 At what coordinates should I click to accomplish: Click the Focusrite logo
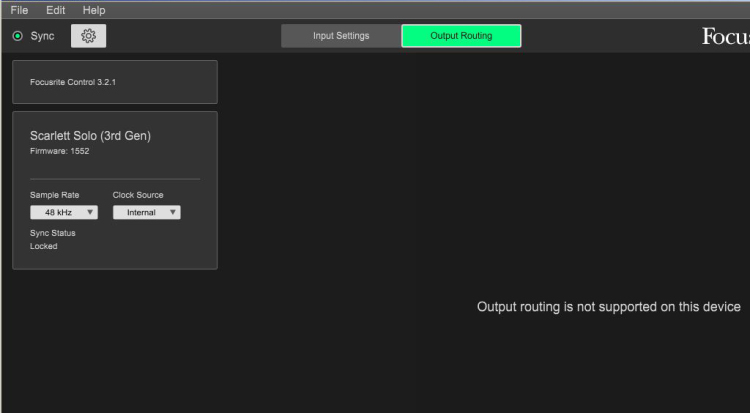(x=725, y=37)
